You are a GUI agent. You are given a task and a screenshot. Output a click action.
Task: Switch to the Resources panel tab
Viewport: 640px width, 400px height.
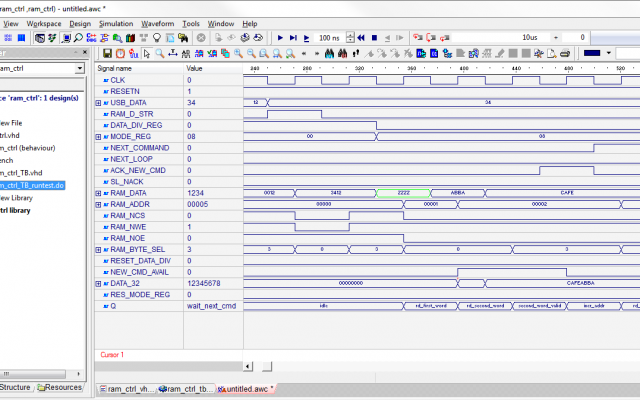click(x=63, y=387)
